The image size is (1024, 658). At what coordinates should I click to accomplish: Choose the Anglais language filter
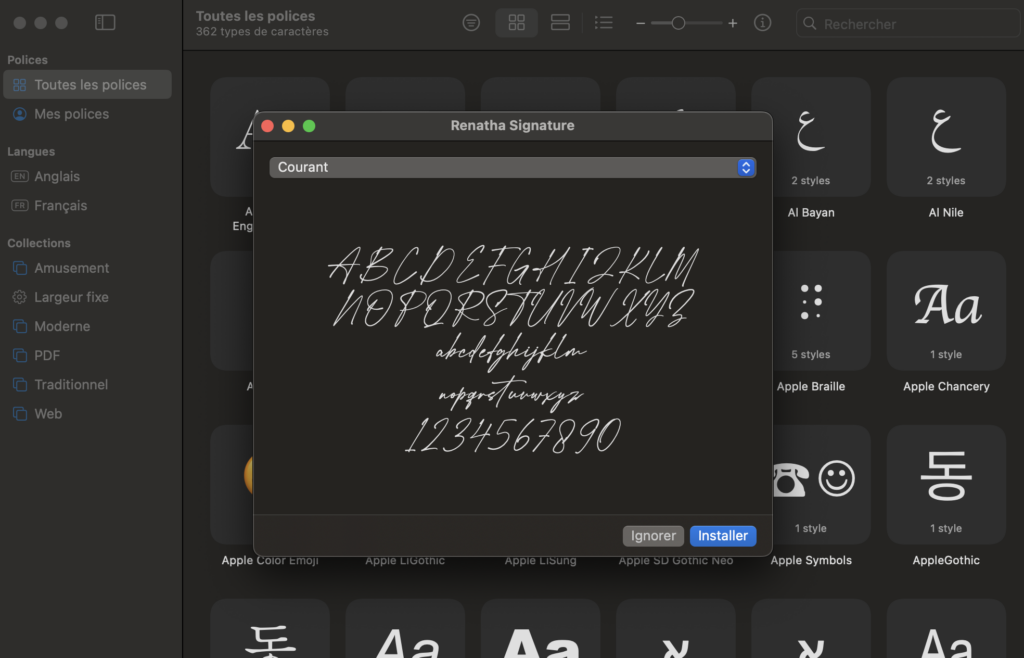pyautogui.click(x=57, y=176)
